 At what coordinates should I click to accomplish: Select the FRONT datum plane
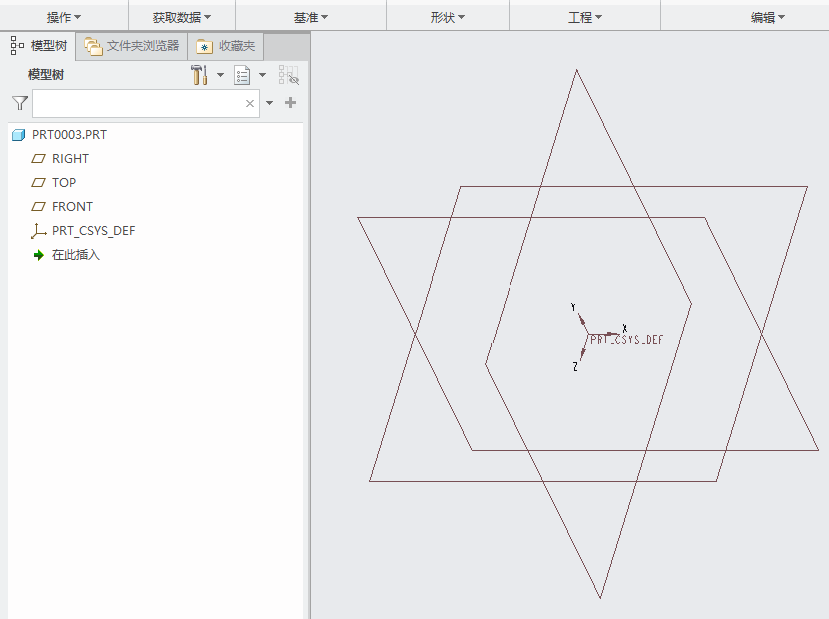(x=62, y=207)
